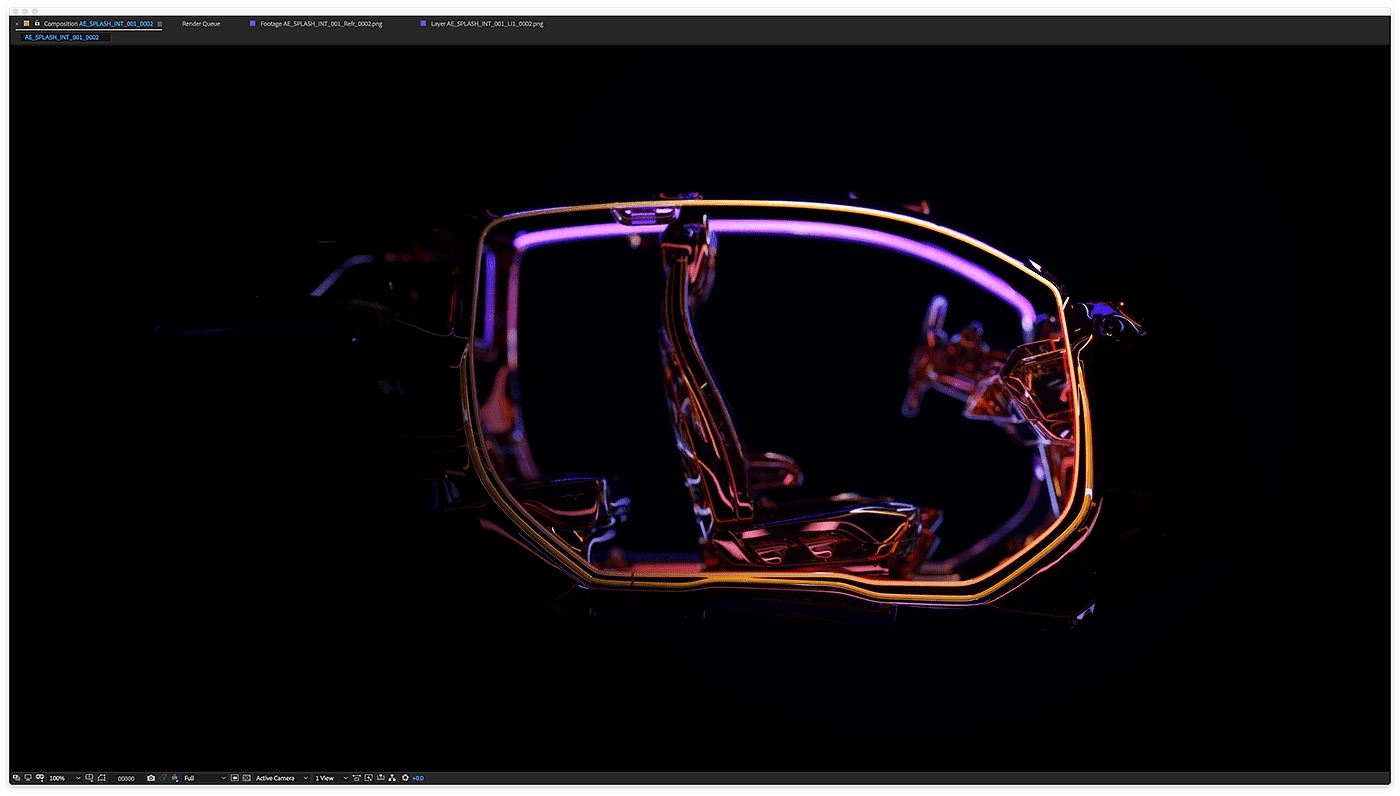Click the current time 00000 field
Image resolution: width=1400 pixels, height=796 pixels.
coord(126,778)
